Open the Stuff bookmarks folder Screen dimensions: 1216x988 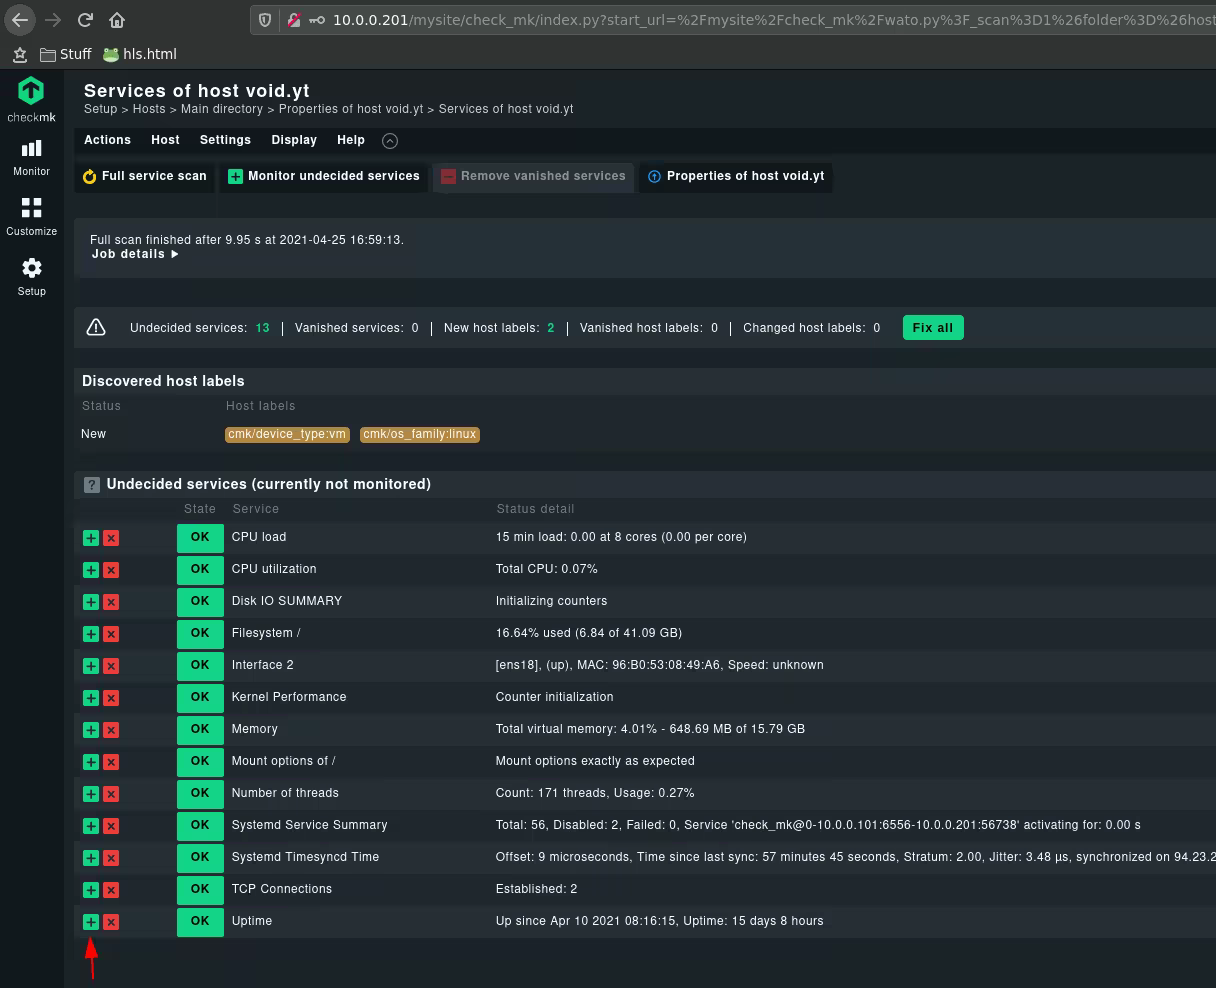click(65, 54)
